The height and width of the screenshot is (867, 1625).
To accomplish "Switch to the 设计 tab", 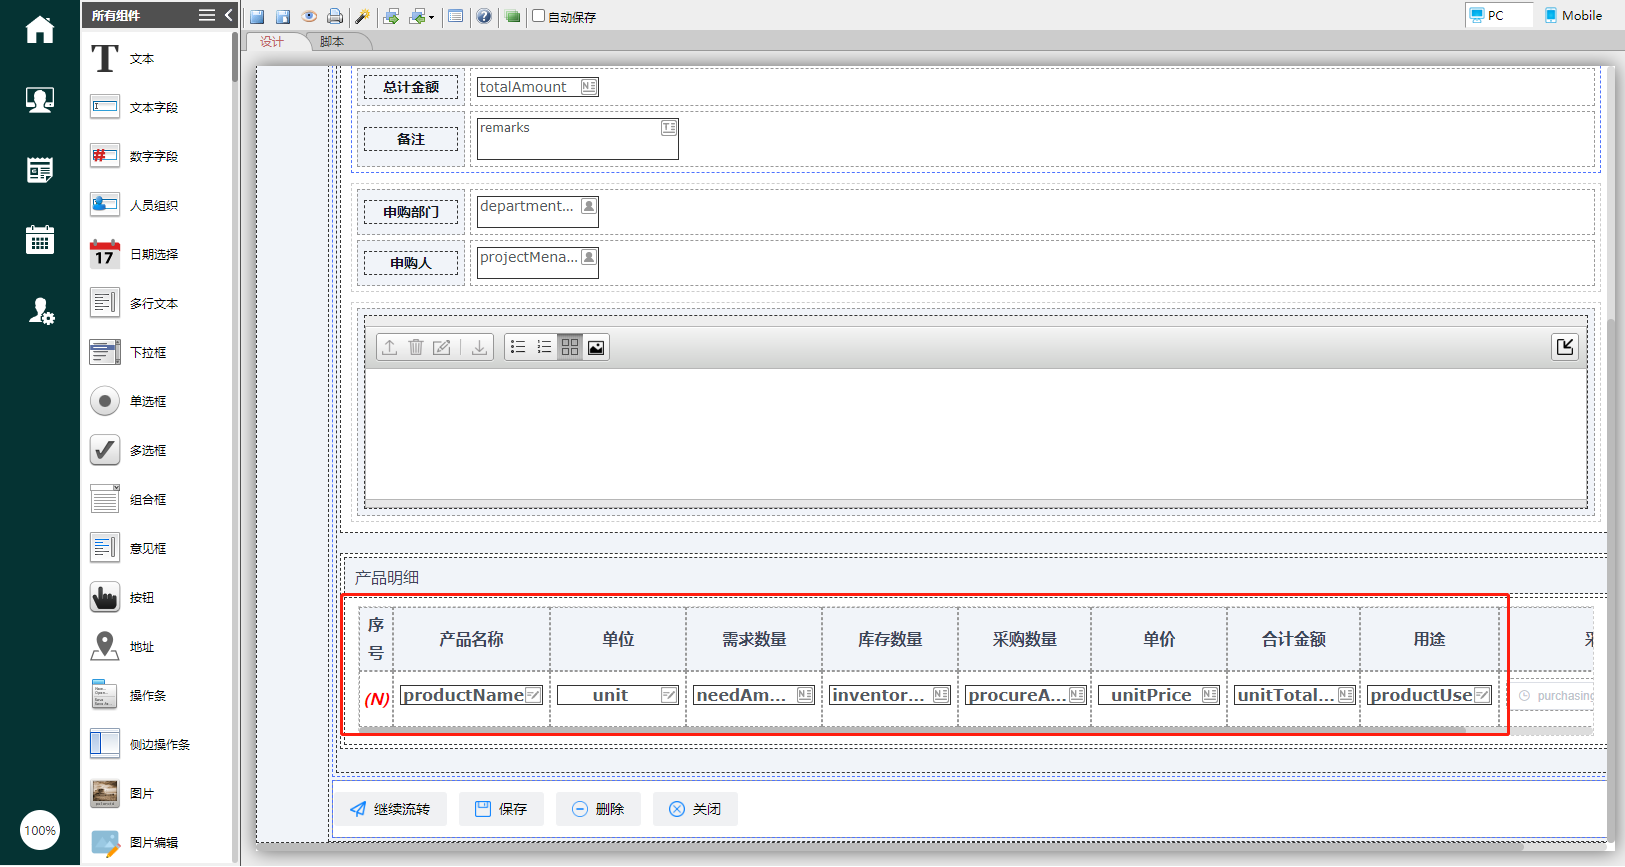I will tap(272, 42).
